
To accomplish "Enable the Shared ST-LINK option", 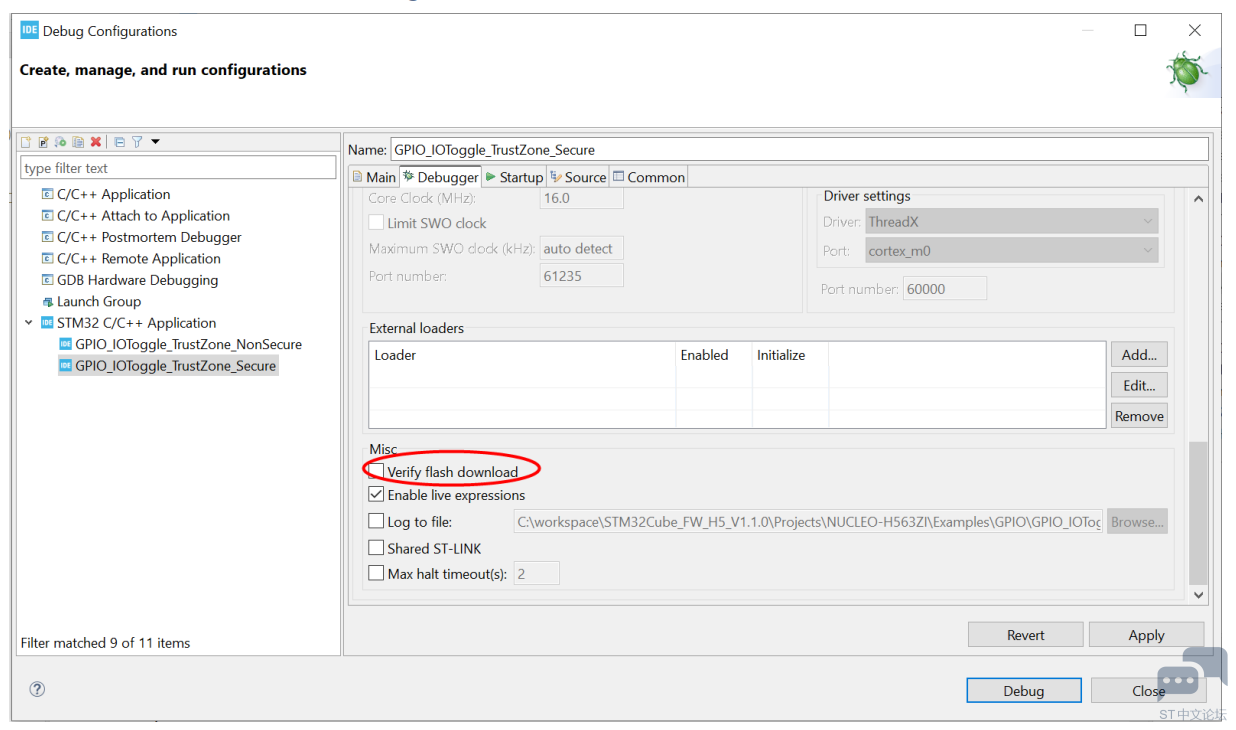I will tap(376, 548).
